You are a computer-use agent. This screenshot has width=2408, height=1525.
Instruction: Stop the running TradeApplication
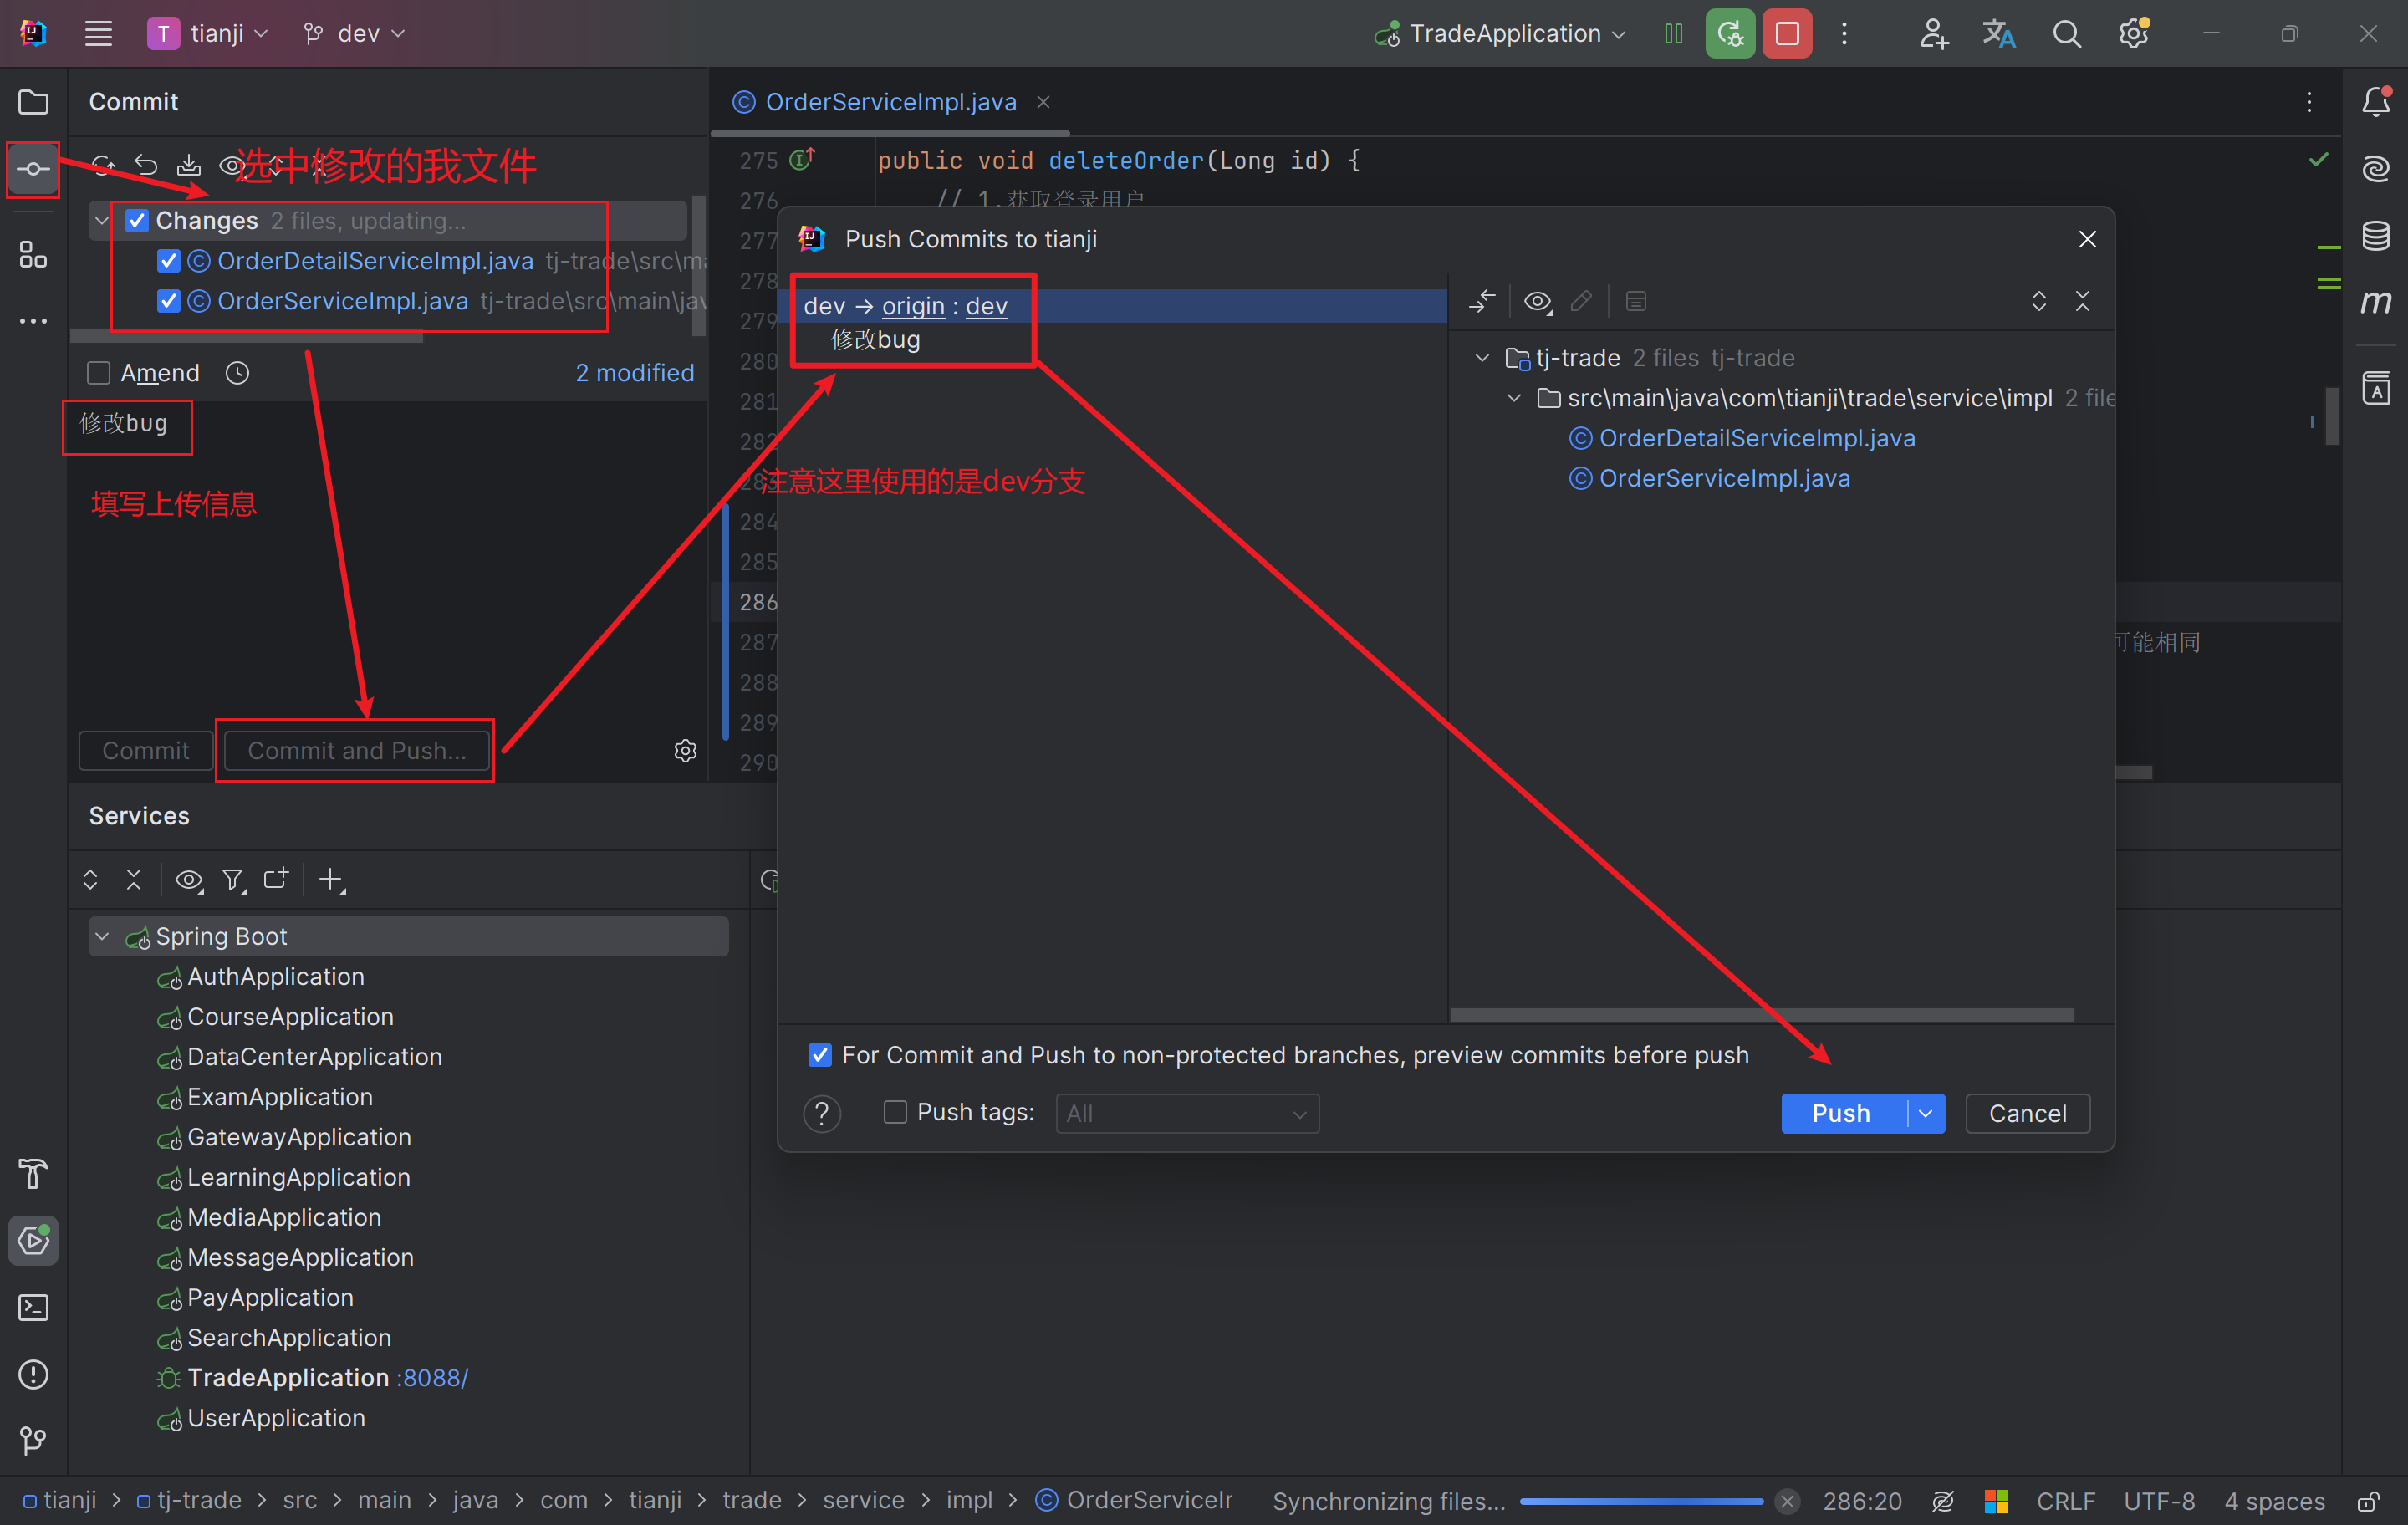tap(1787, 34)
